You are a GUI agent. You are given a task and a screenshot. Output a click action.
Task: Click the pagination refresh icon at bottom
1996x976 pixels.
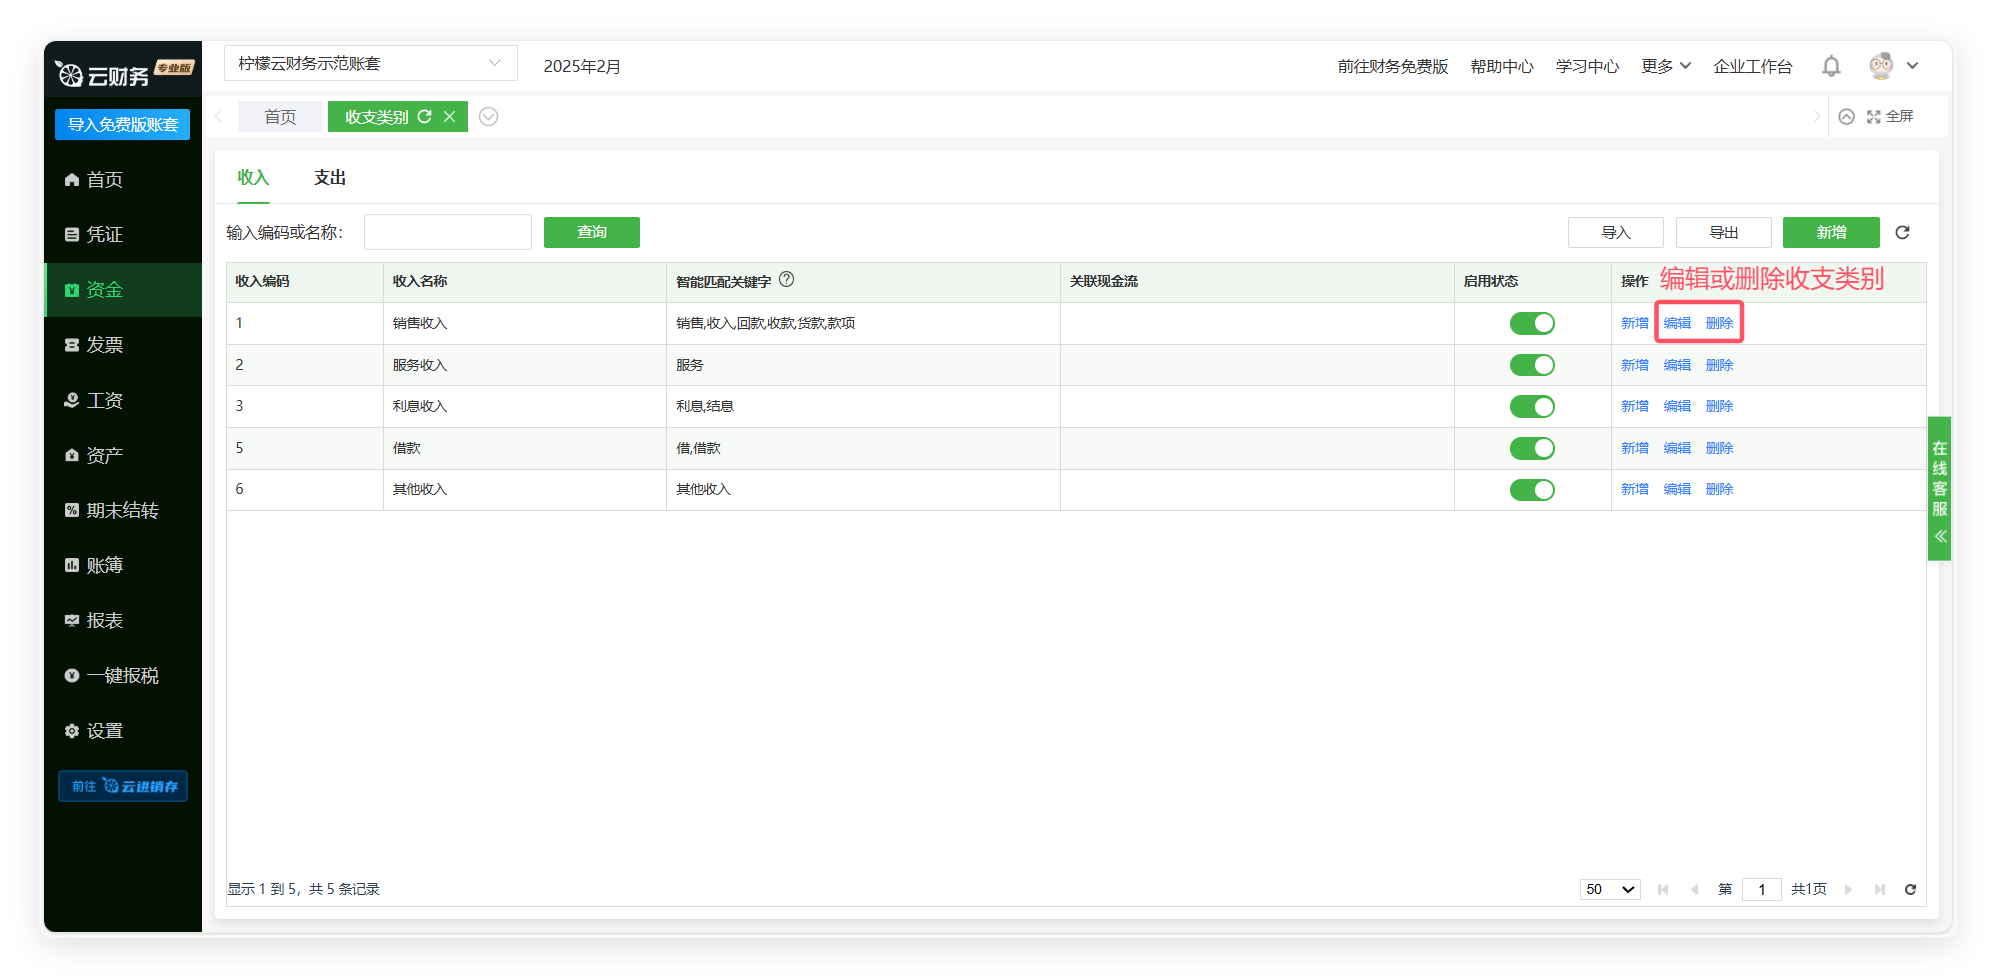click(x=1910, y=889)
